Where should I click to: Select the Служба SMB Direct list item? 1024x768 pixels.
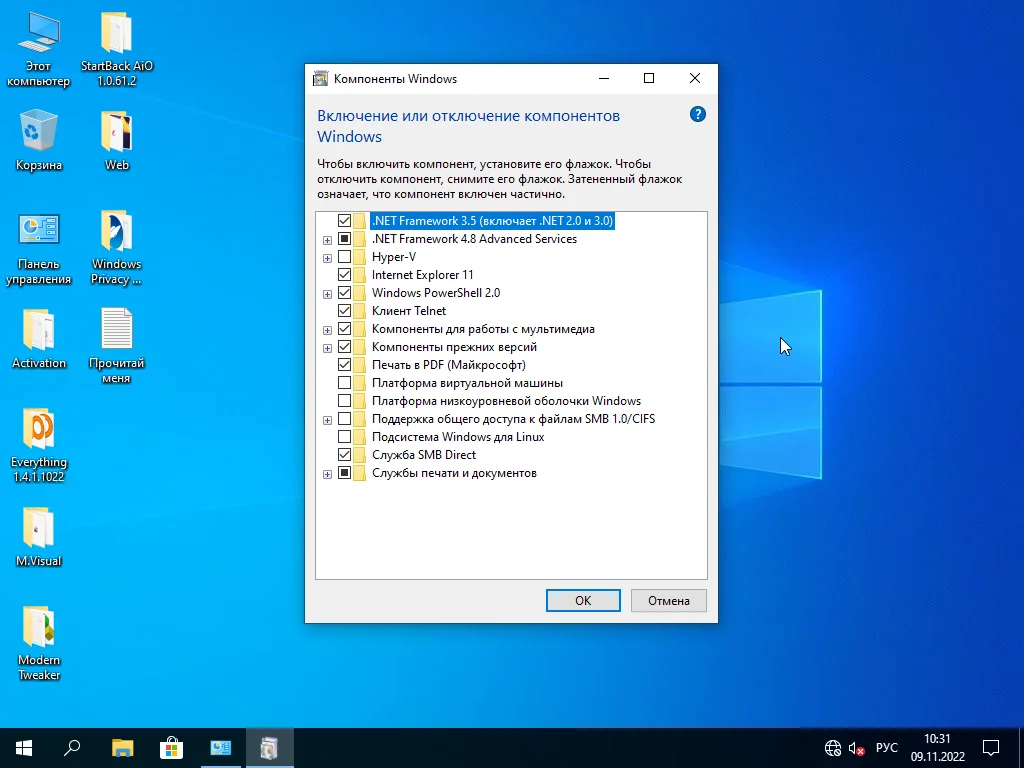(x=423, y=455)
